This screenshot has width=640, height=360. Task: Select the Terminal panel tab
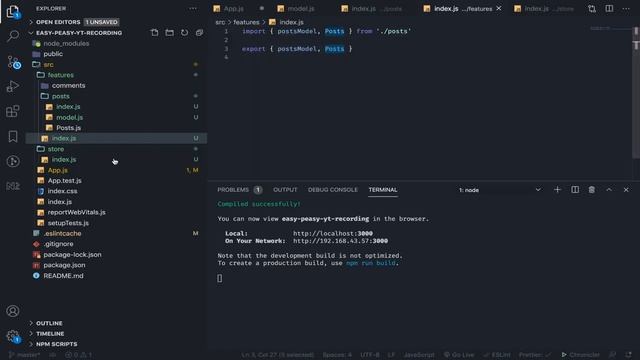point(382,190)
